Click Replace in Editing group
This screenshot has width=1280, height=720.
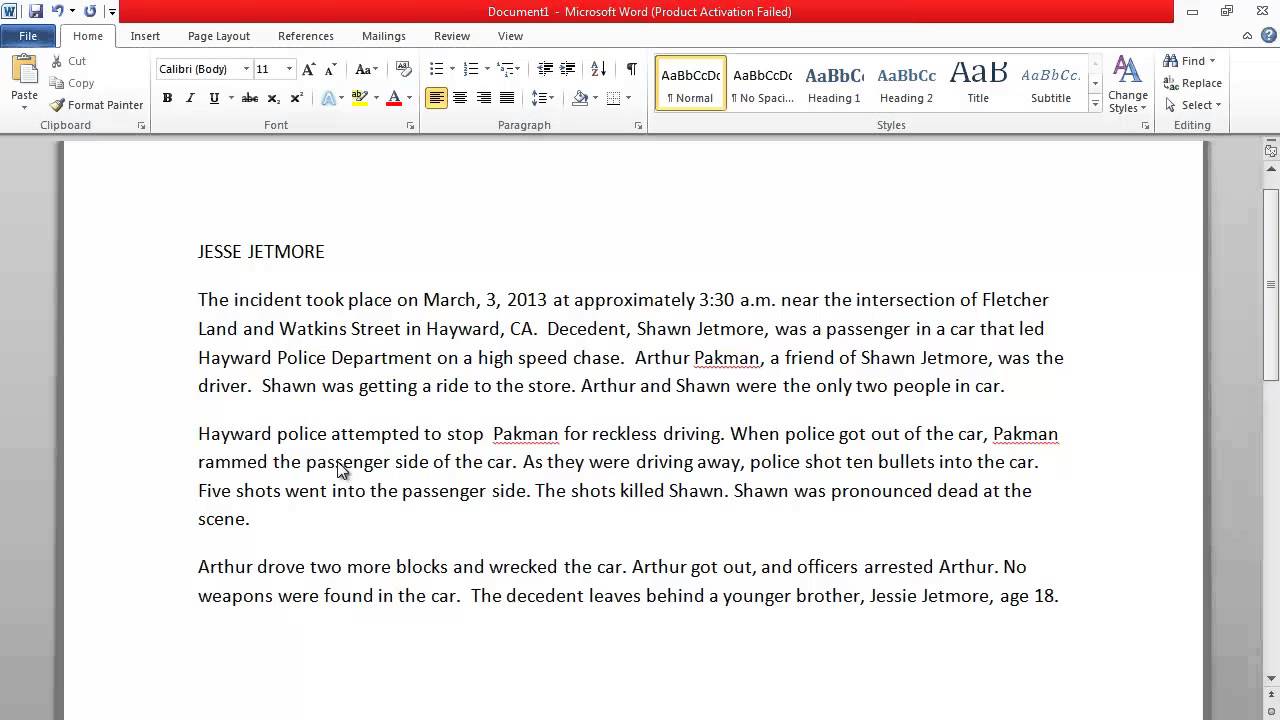tap(1193, 83)
